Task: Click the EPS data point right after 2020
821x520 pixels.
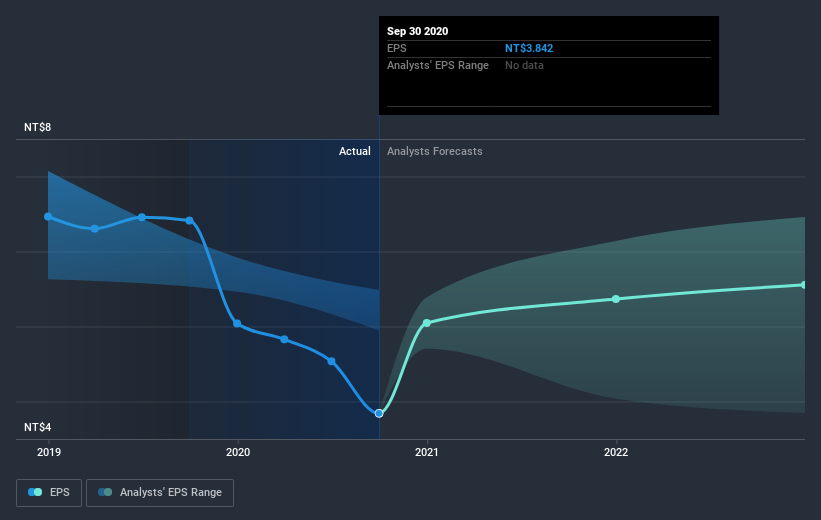Action: click(x=284, y=339)
